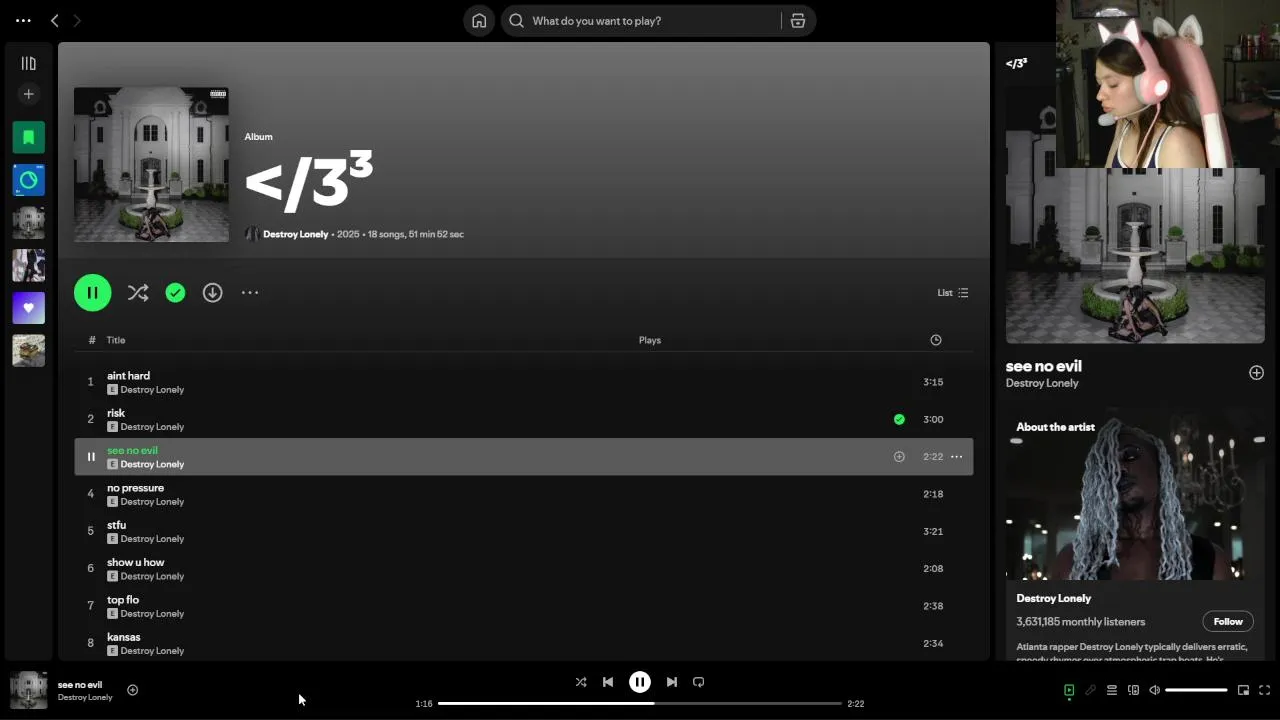Click the album cover art in the header

pos(151,164)
